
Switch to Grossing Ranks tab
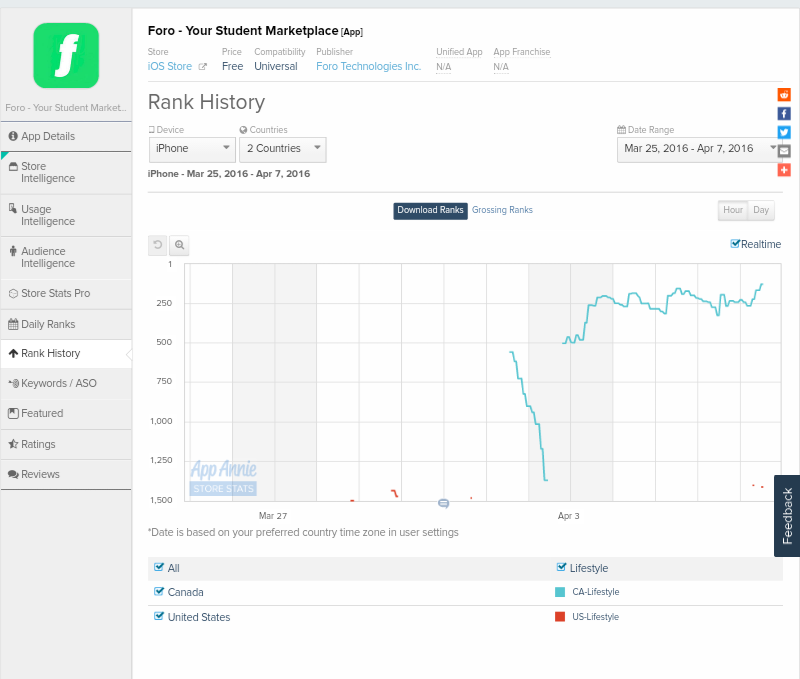502,210
